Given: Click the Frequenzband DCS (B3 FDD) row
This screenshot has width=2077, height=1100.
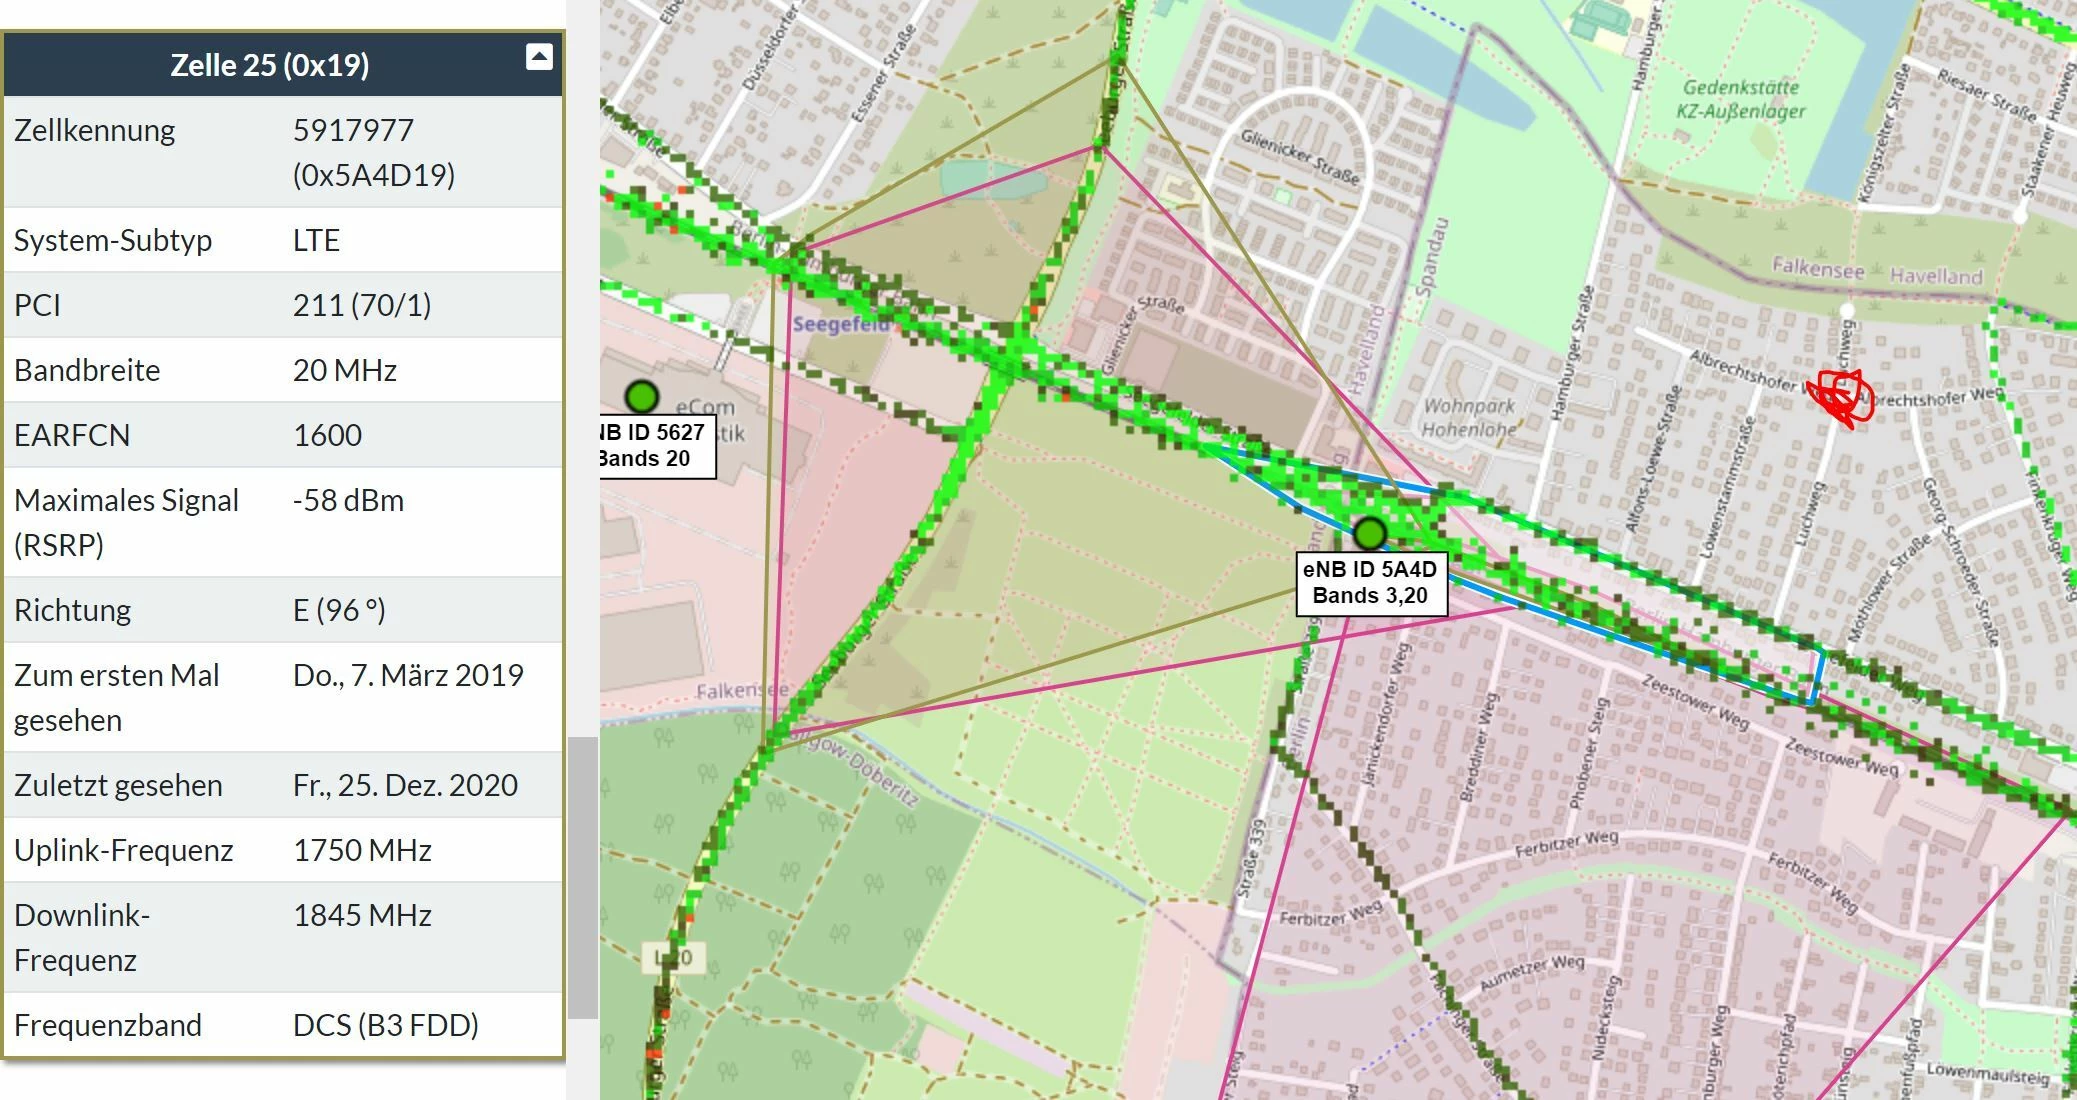Looking at the screenshot, I should tap(283, 1025).
